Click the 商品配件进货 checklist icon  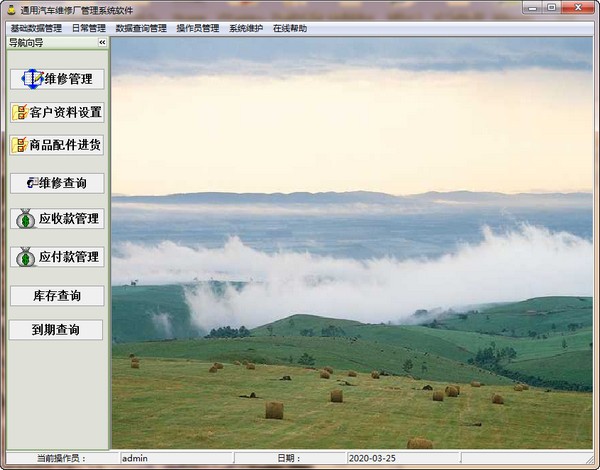pos(20,145)
